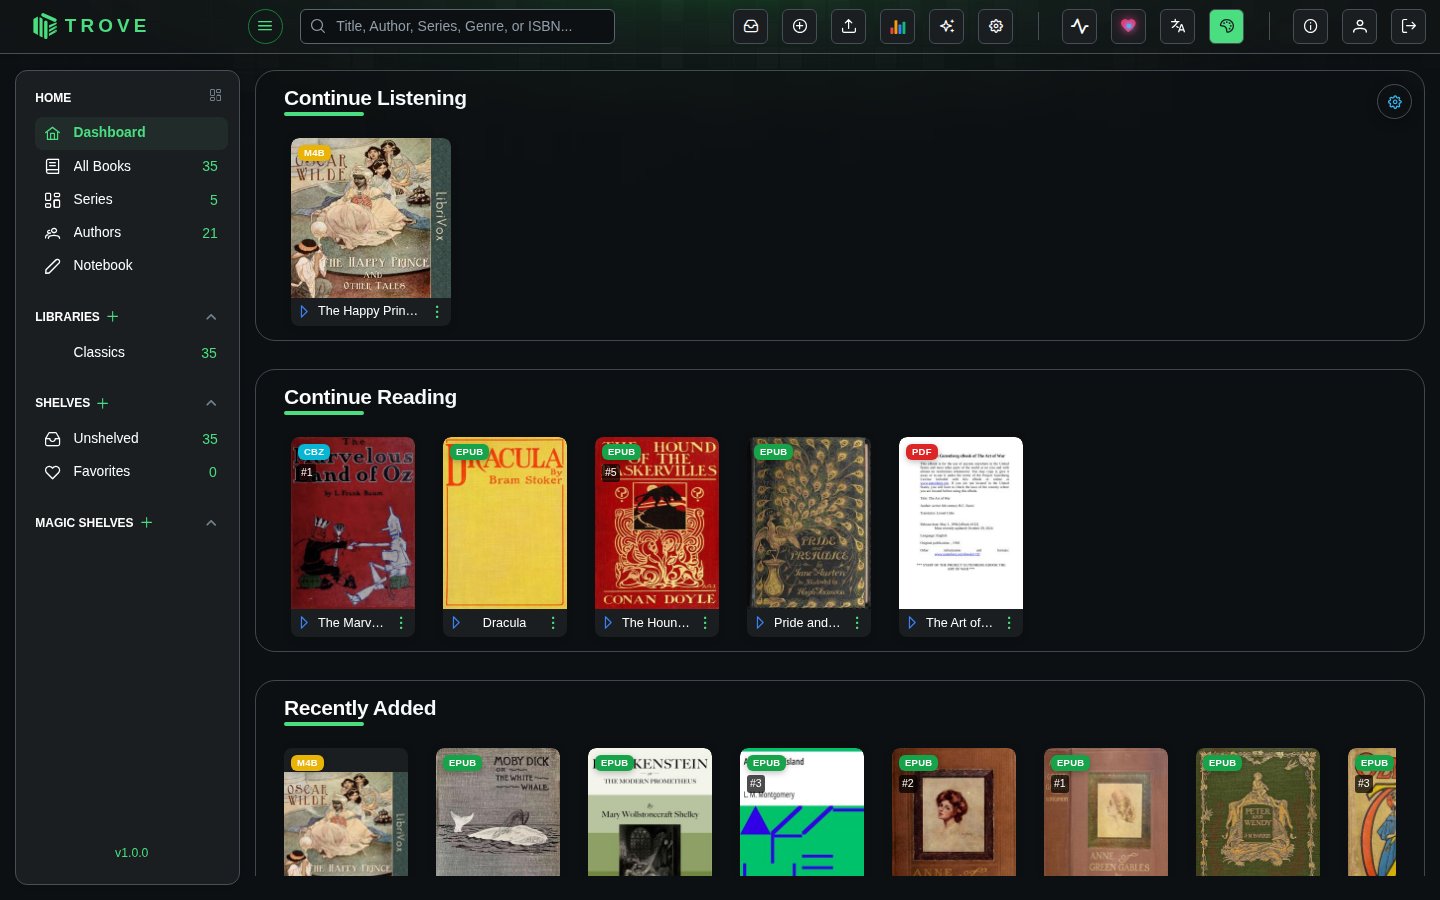The width and height of the screenshot is (1440, 900).
Task: Play The Happy Prince audiobook
Action: pyautogui.click(x=304, y=312)
